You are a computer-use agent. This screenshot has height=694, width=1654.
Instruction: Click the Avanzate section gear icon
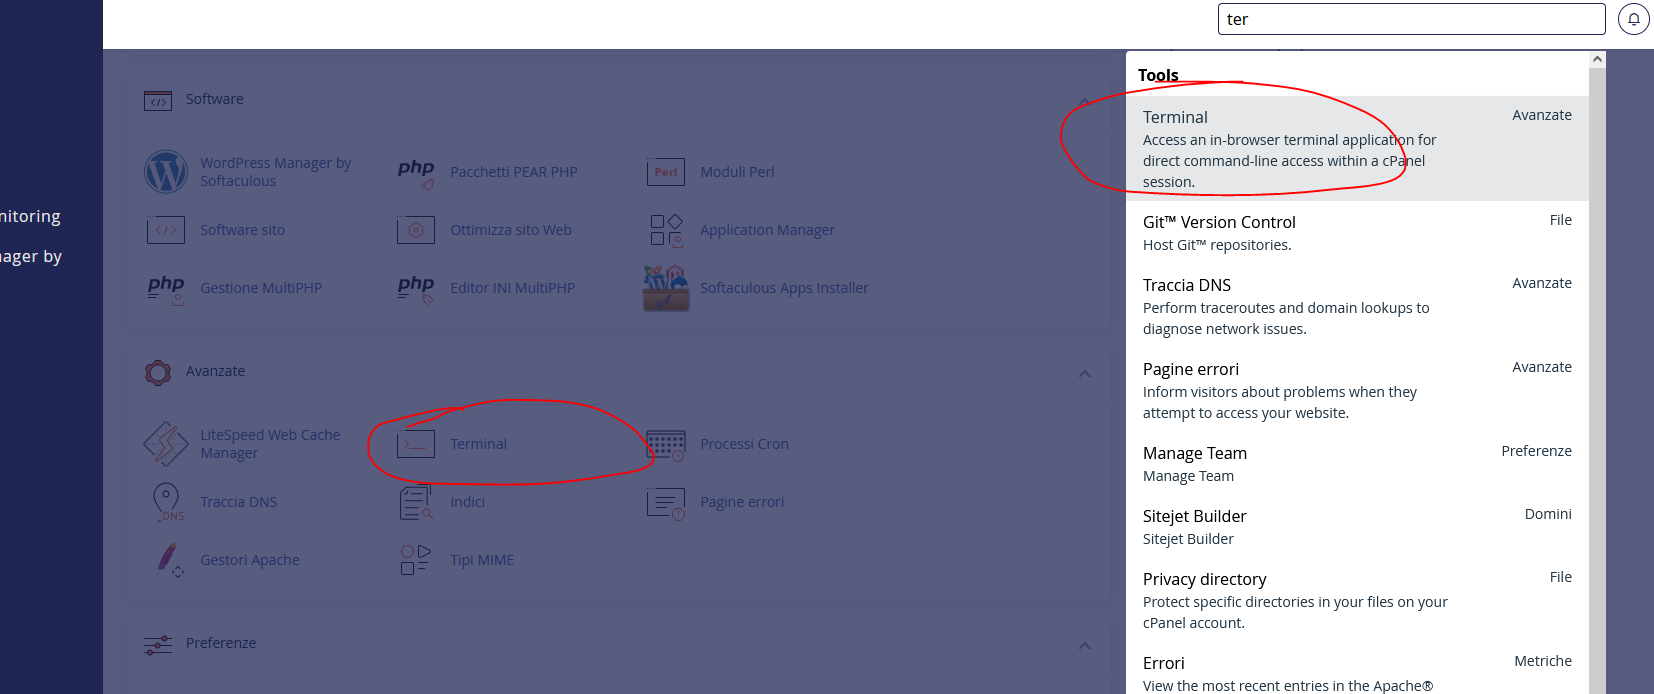pos(158,372)
